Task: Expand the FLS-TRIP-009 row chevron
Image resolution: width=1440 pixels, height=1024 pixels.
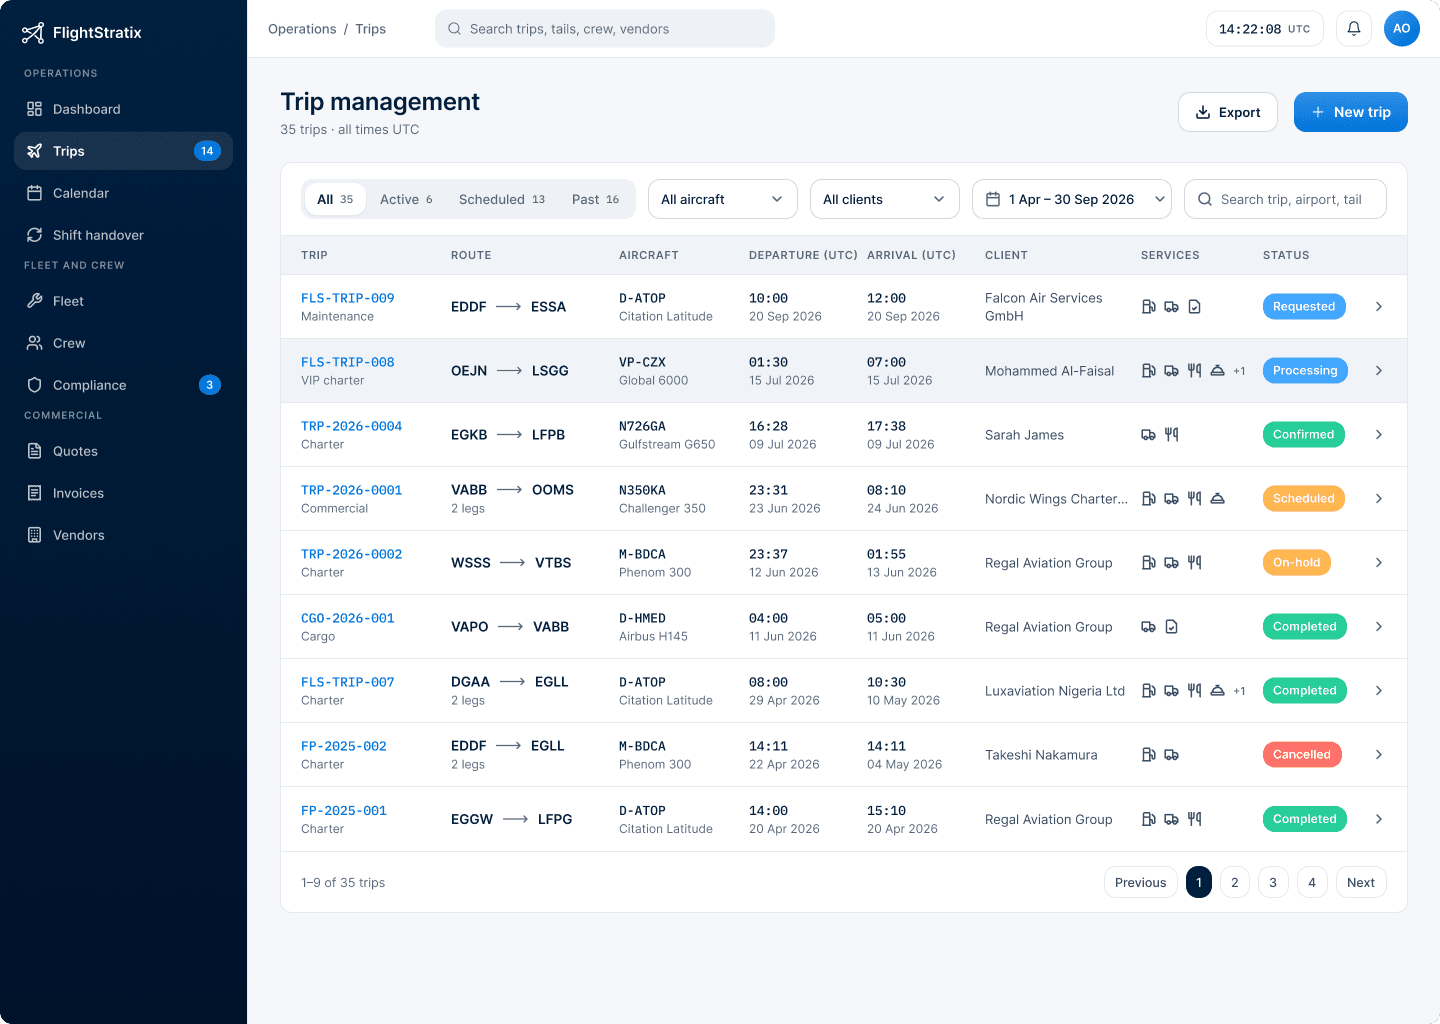Action: click(x=1379, y=307)
